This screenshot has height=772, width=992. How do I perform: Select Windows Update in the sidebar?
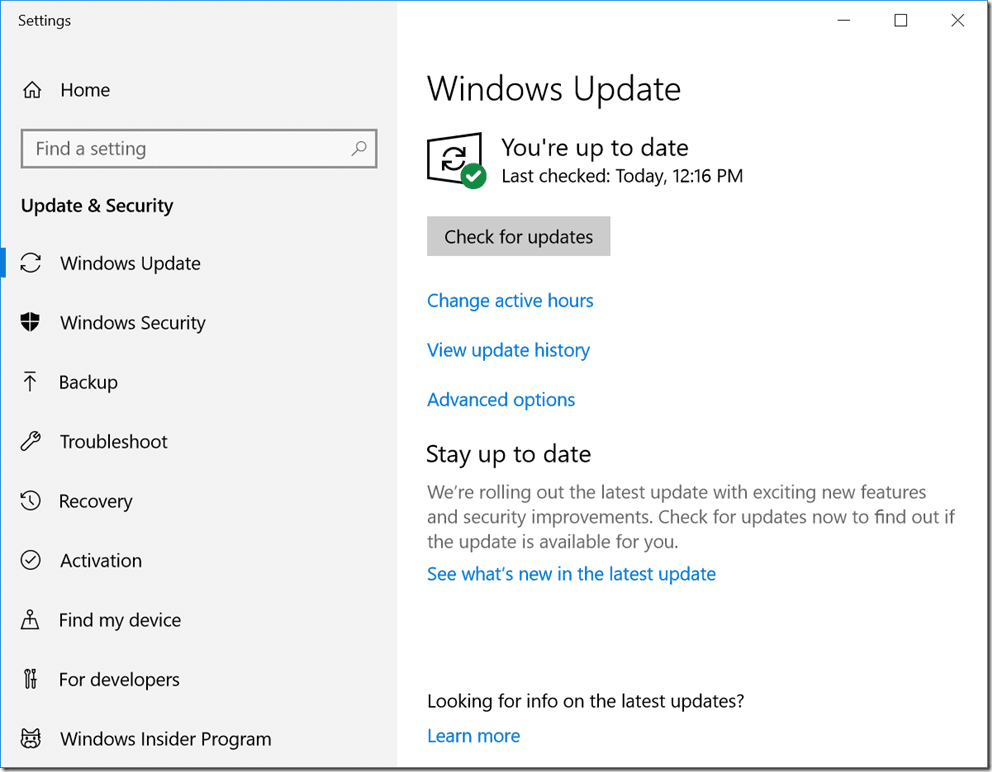click(x=130, y=263)
